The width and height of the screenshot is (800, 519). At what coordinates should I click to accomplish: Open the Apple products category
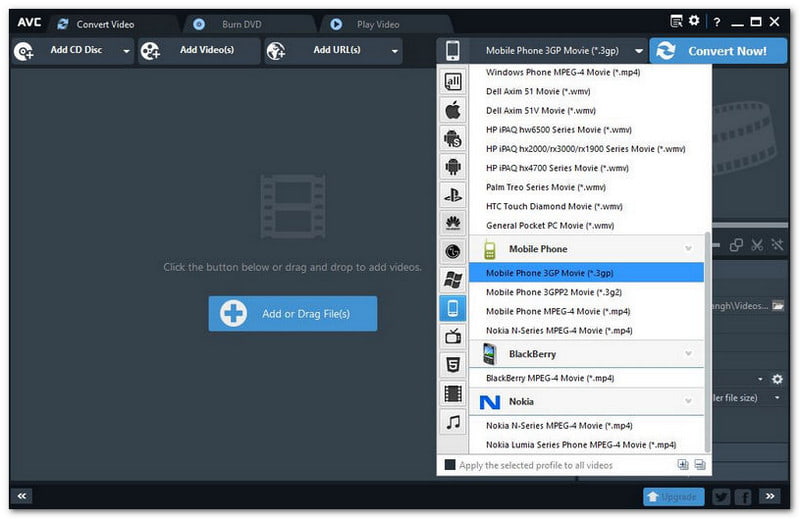coord(453,110)
